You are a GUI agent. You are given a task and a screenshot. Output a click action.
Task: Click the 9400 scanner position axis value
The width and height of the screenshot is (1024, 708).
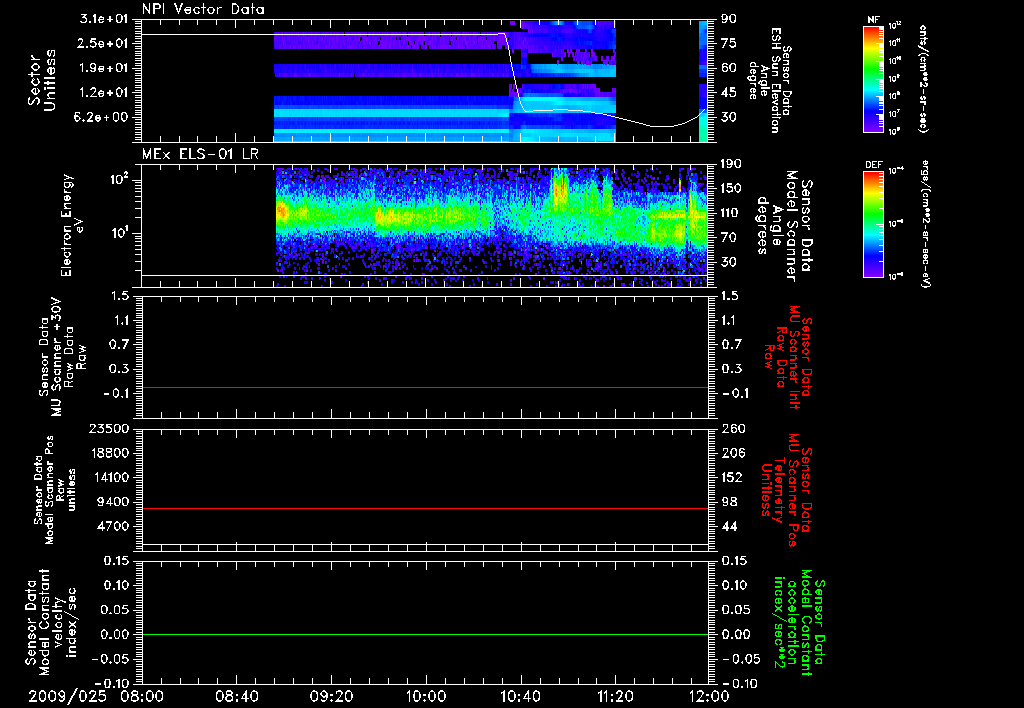click(x=114, y=502)
